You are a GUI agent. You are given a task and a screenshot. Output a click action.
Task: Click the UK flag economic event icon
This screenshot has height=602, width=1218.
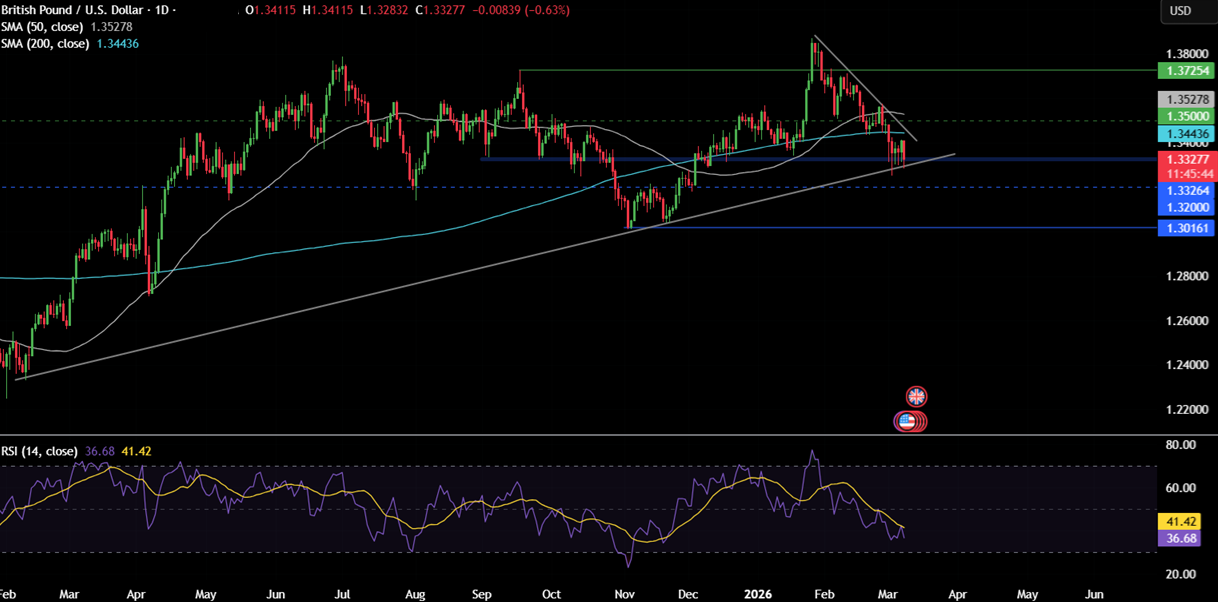(x=916, y=396)
